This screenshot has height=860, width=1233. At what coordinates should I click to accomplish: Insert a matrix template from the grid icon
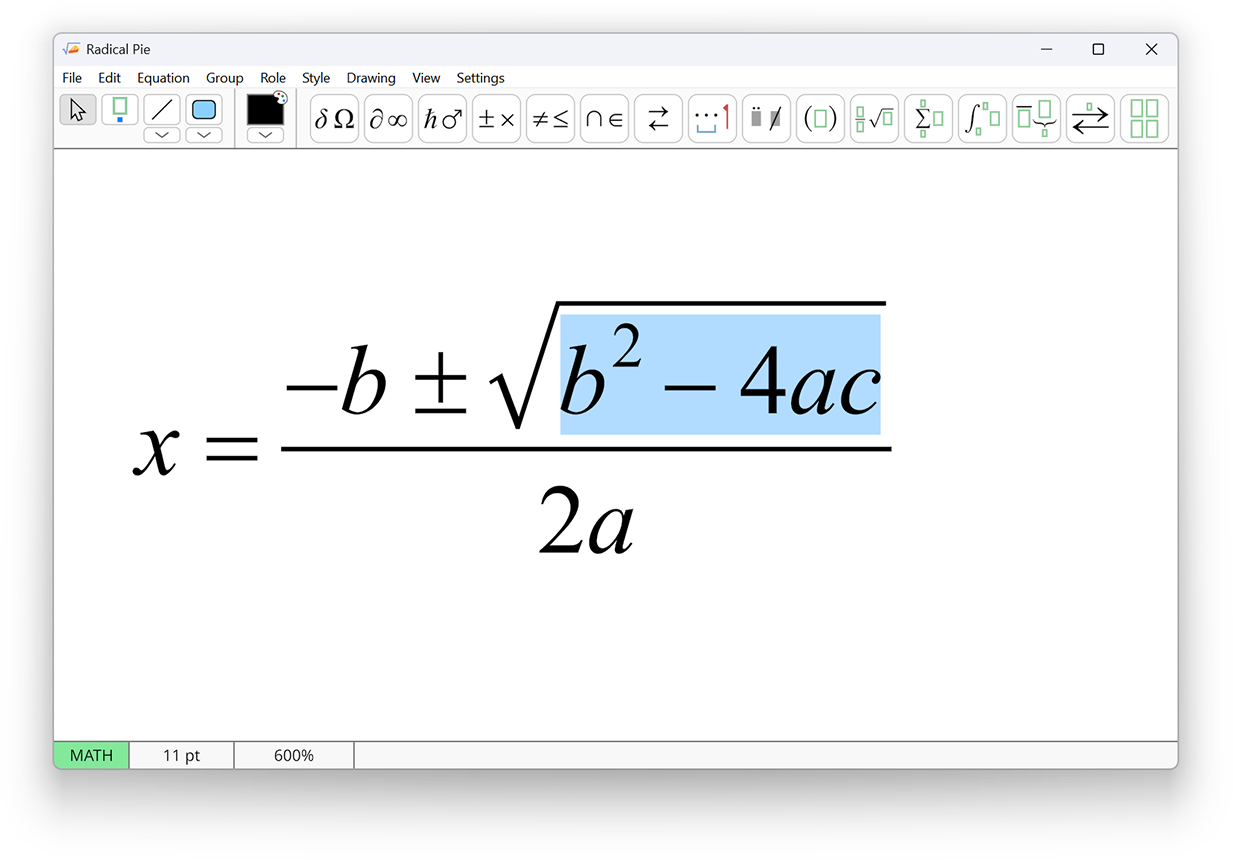[1144, 118]
